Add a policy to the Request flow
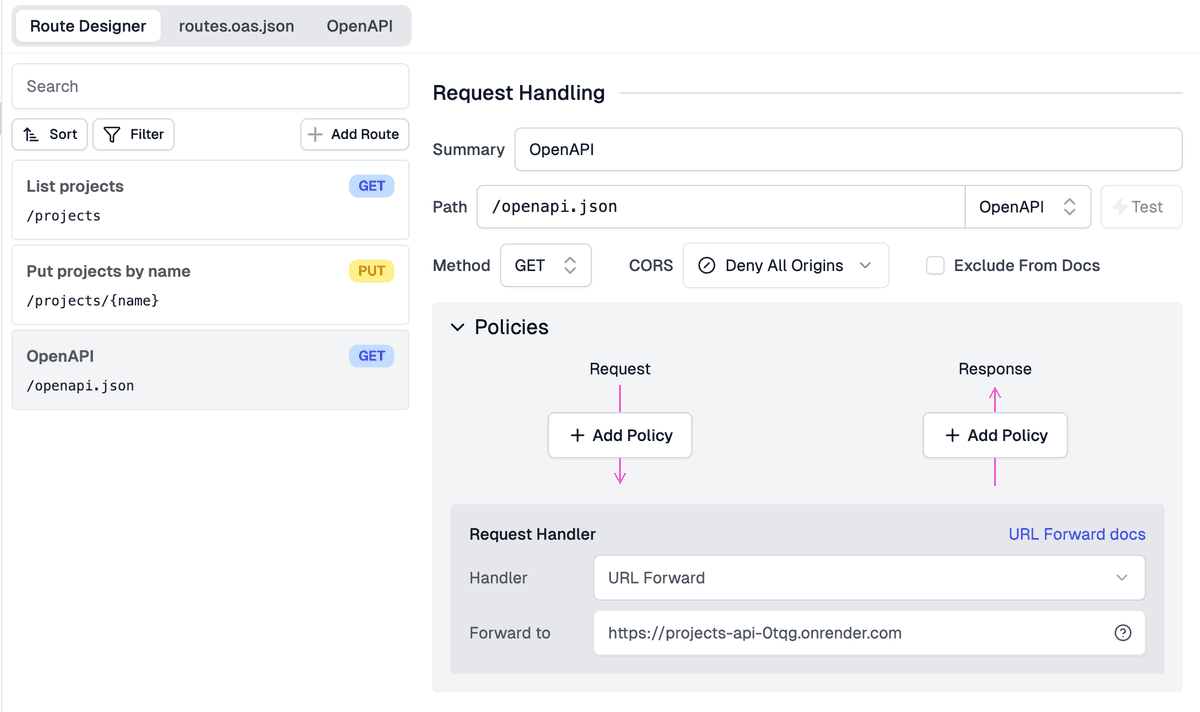 620,435
